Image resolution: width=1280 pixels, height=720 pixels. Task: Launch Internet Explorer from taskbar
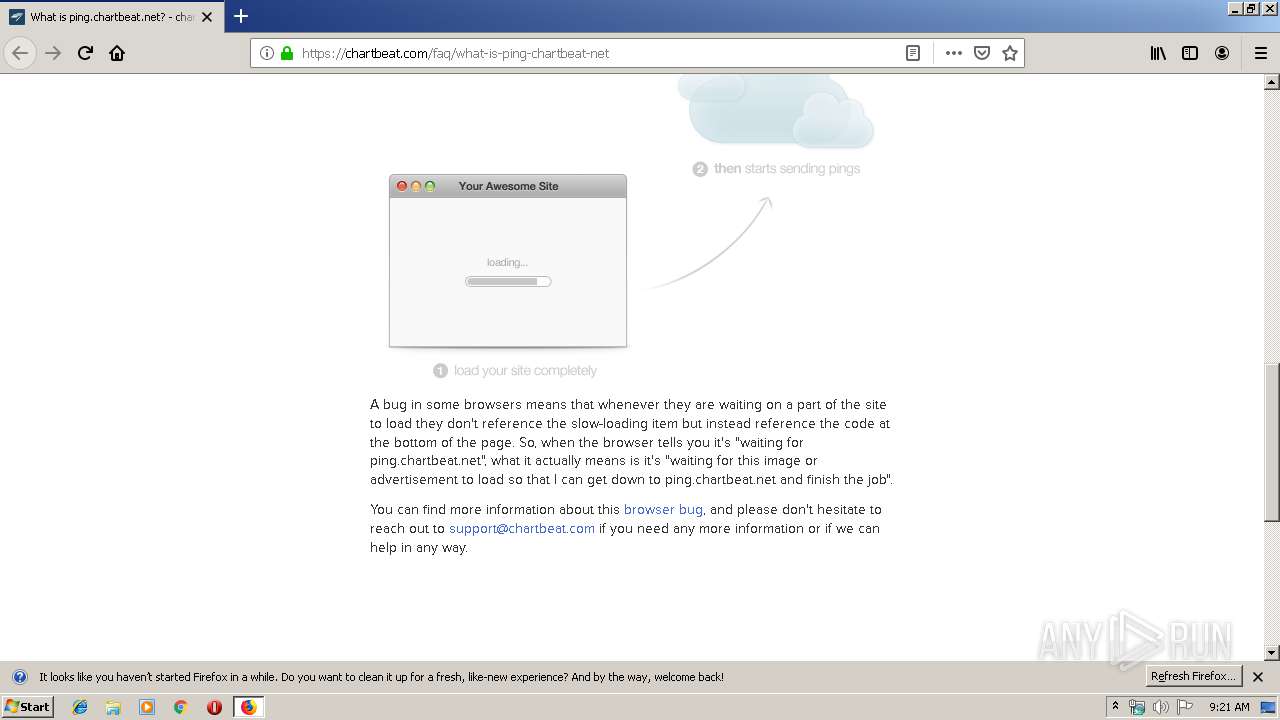pos(80,707)
